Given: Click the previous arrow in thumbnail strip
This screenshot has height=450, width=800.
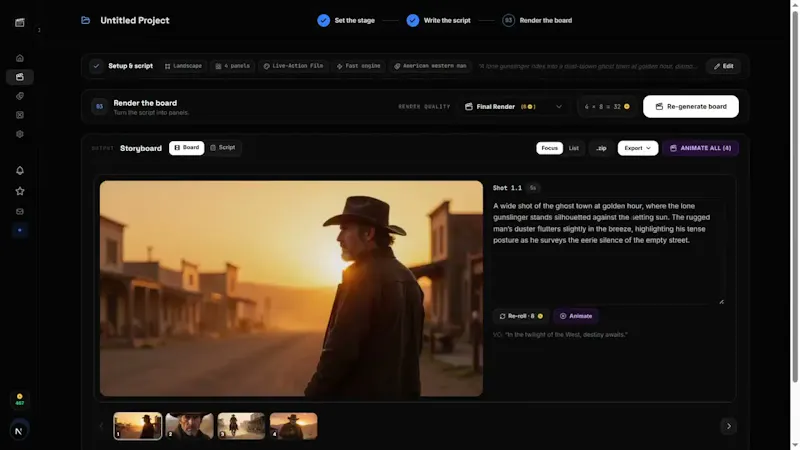Looking at the screenshot, I should click(102, 426).
